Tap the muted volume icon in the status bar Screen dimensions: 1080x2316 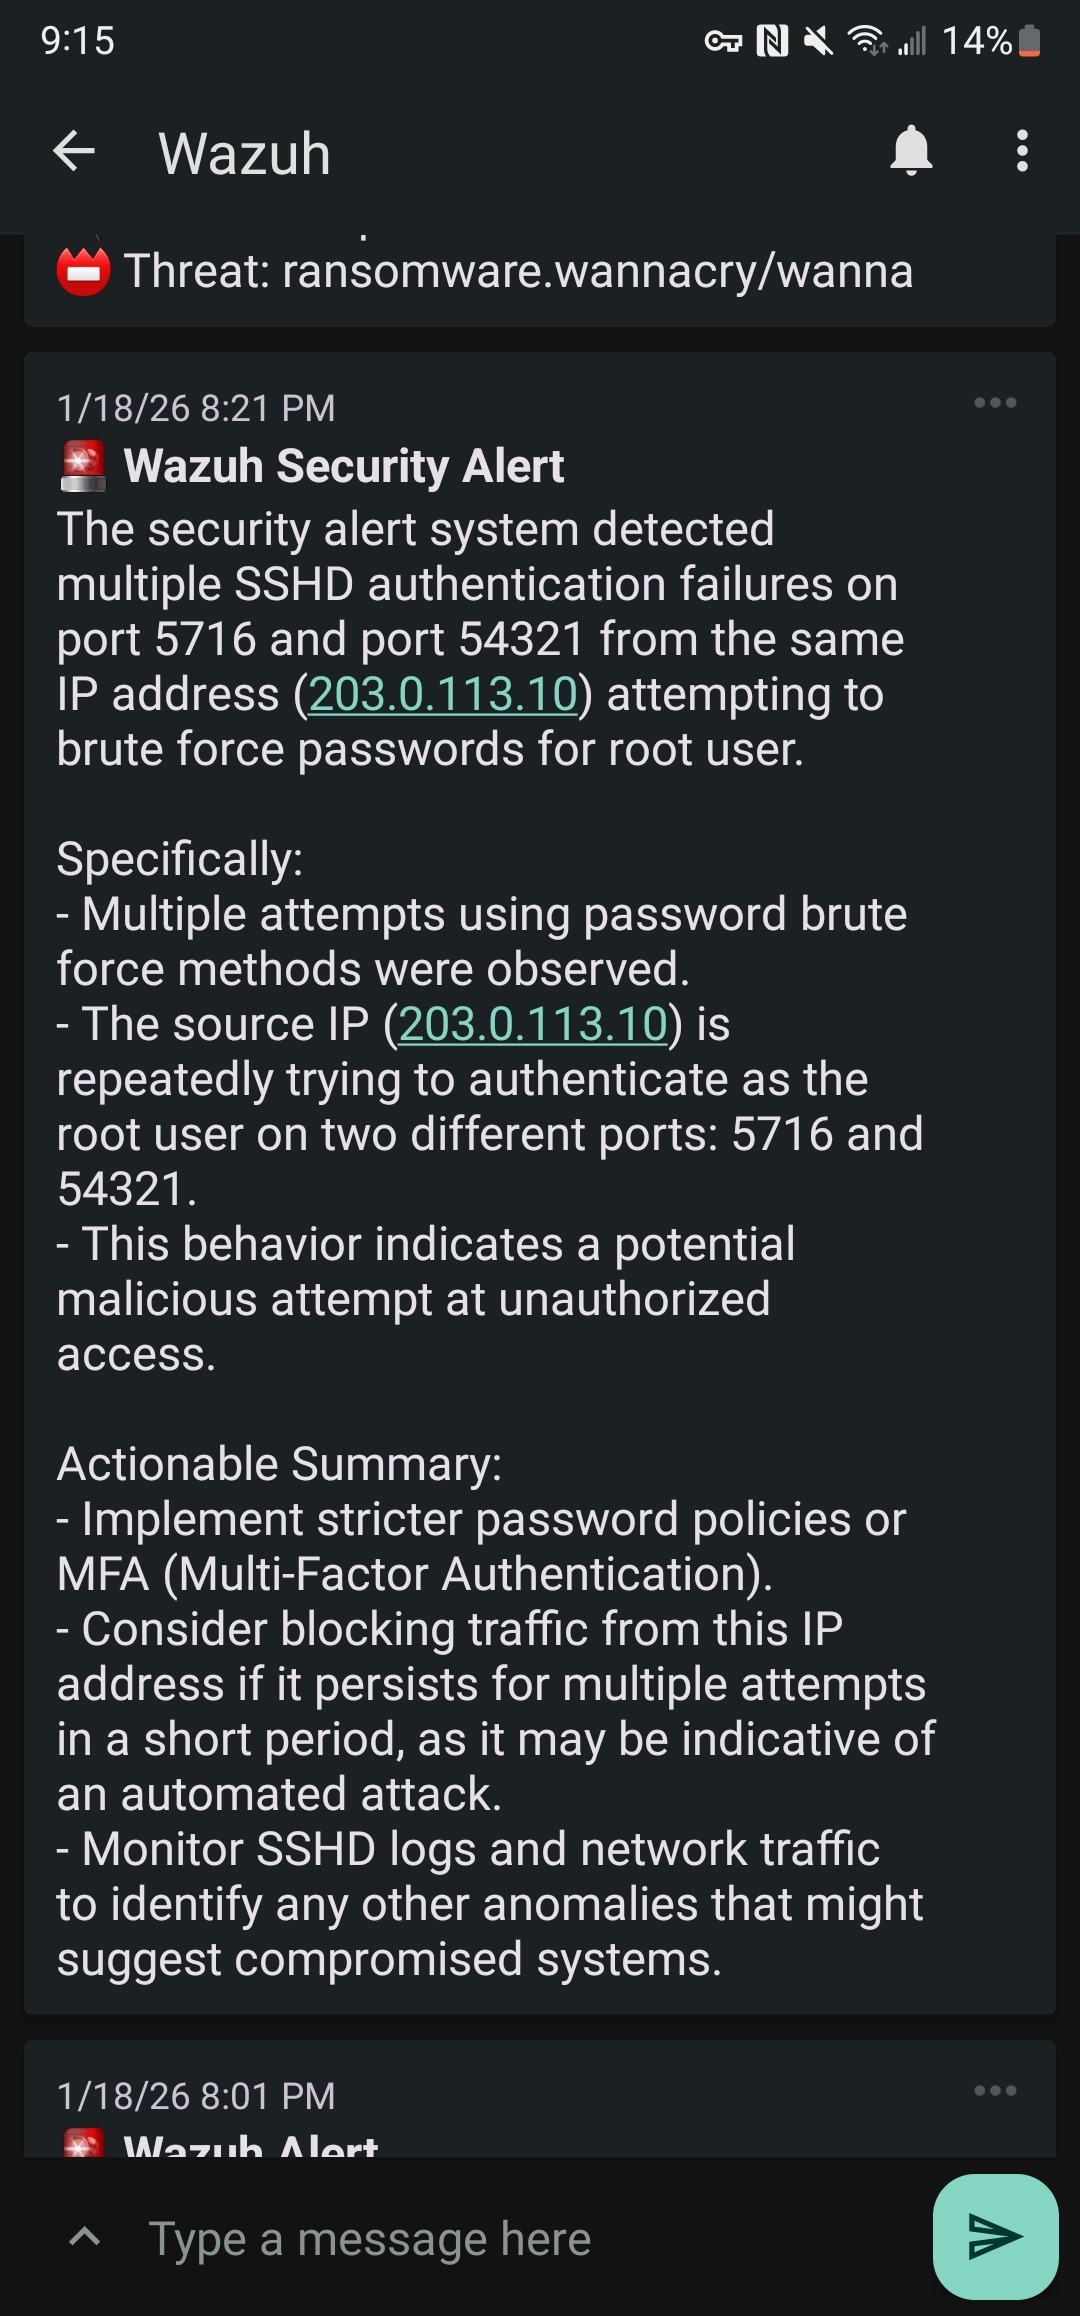818,41
